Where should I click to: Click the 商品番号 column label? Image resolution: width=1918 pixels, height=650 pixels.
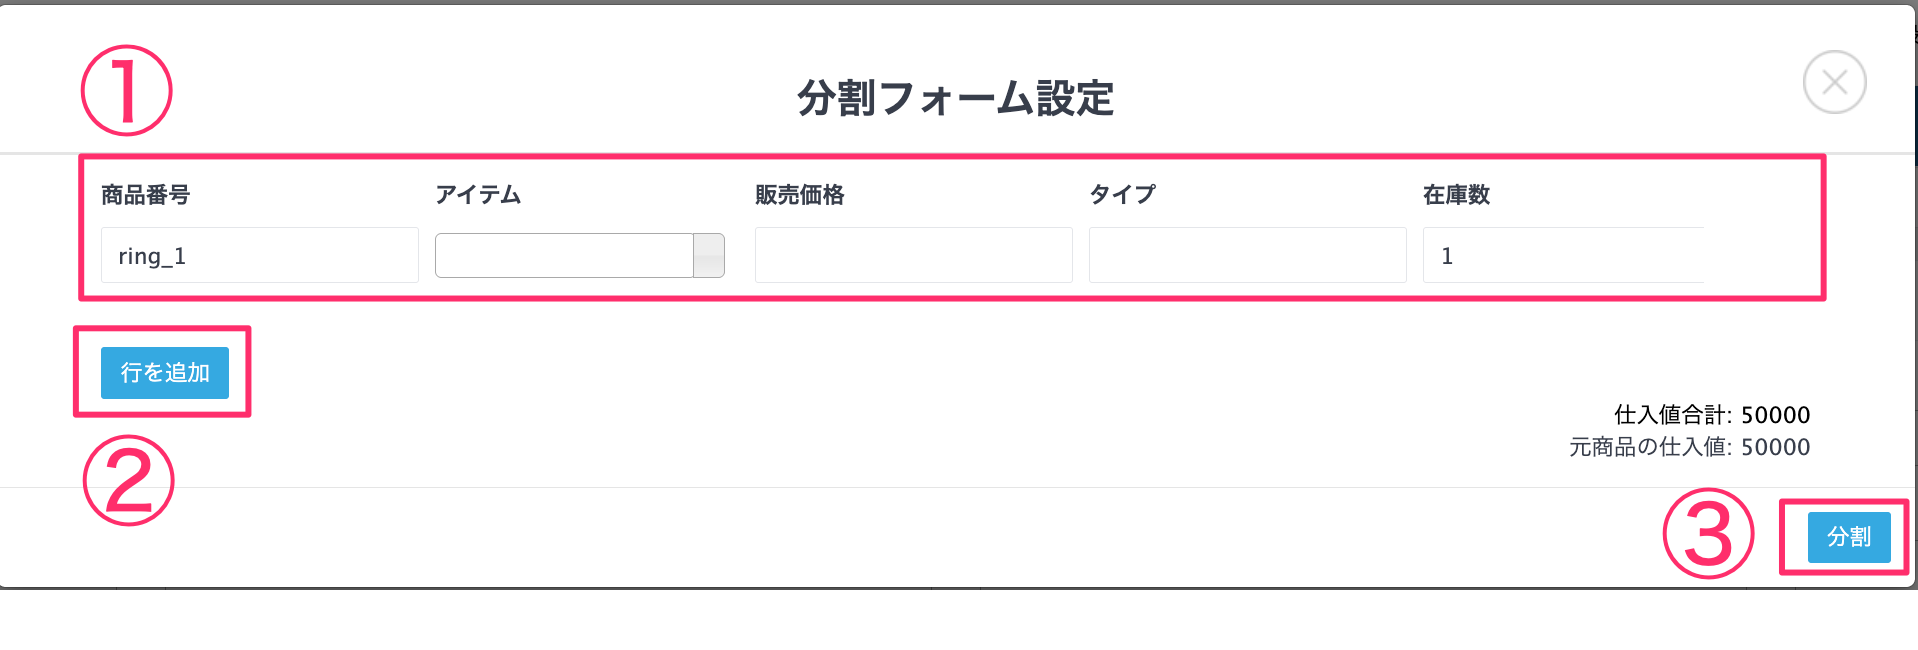coord(145,195)
